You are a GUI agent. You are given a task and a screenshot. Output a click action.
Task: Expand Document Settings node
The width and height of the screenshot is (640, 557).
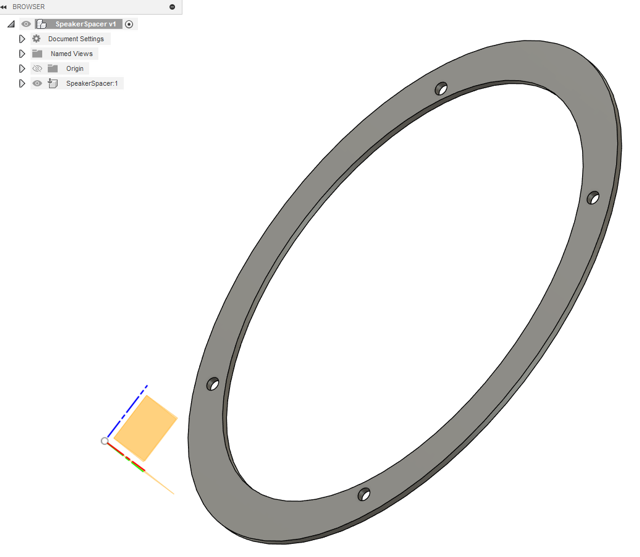pos(22,39)
